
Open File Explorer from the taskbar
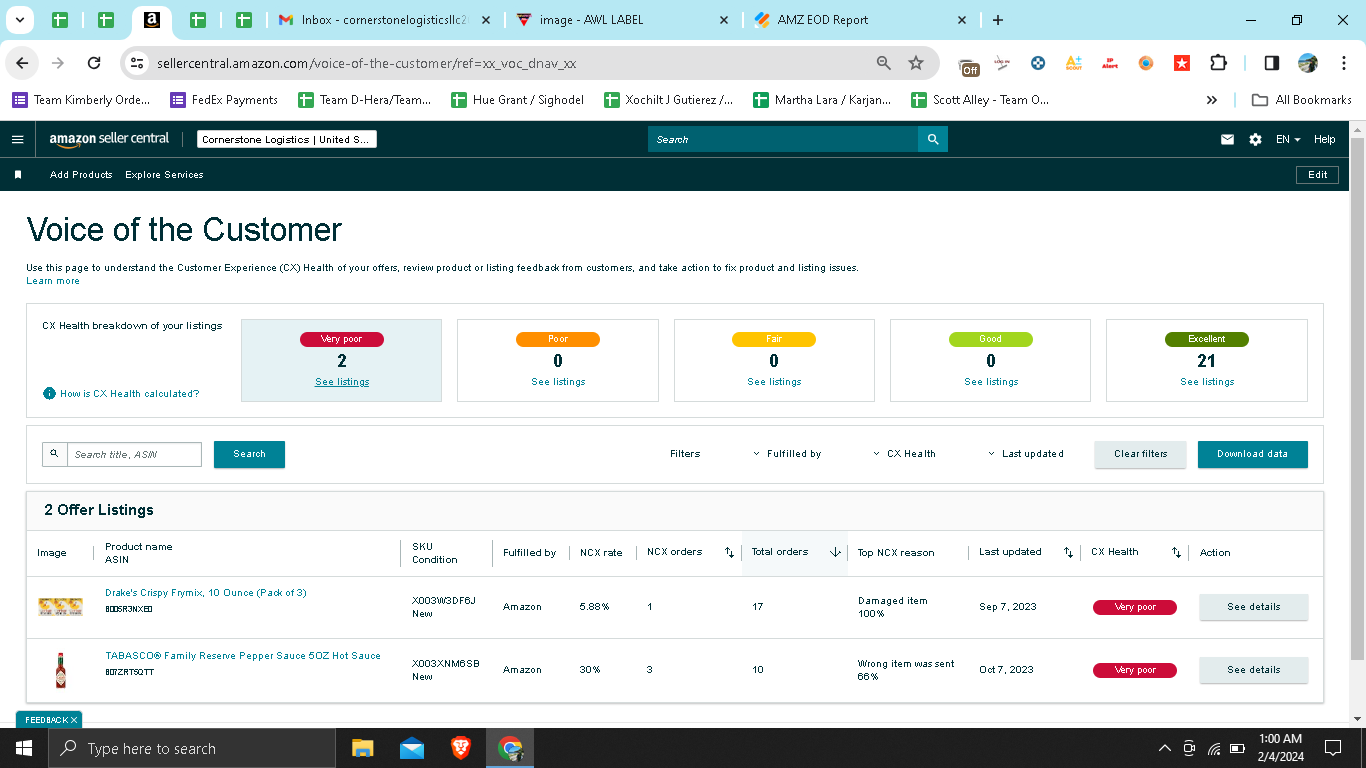click(362, 748)
